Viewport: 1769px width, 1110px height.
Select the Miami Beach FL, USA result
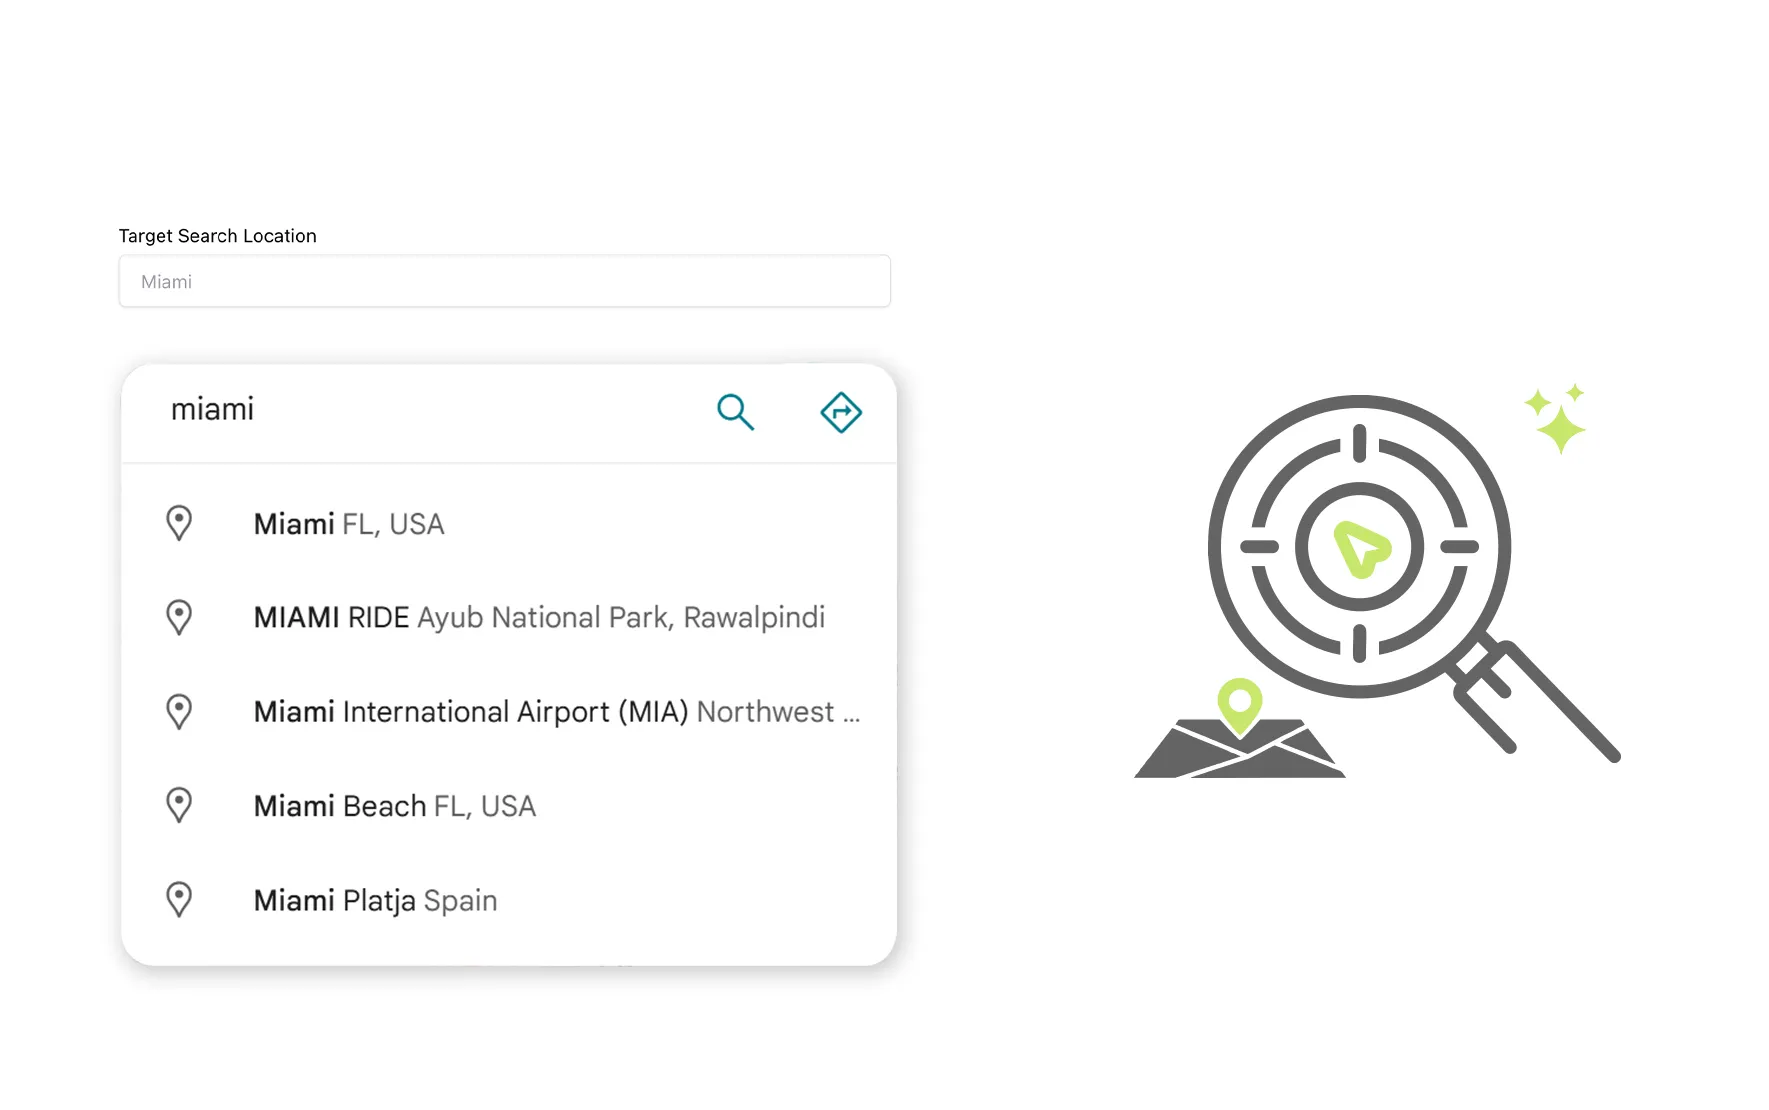(395, 806)
